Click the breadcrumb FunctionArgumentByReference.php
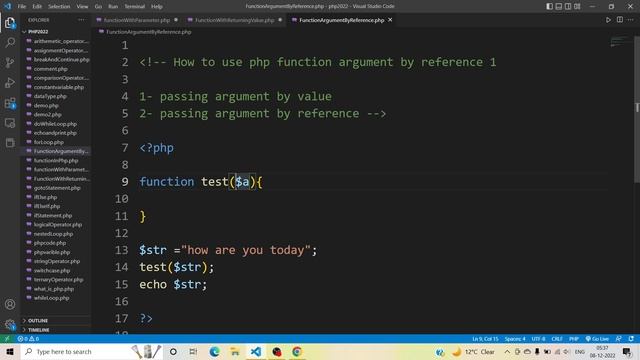640x360 pixels. pos(149,32)
